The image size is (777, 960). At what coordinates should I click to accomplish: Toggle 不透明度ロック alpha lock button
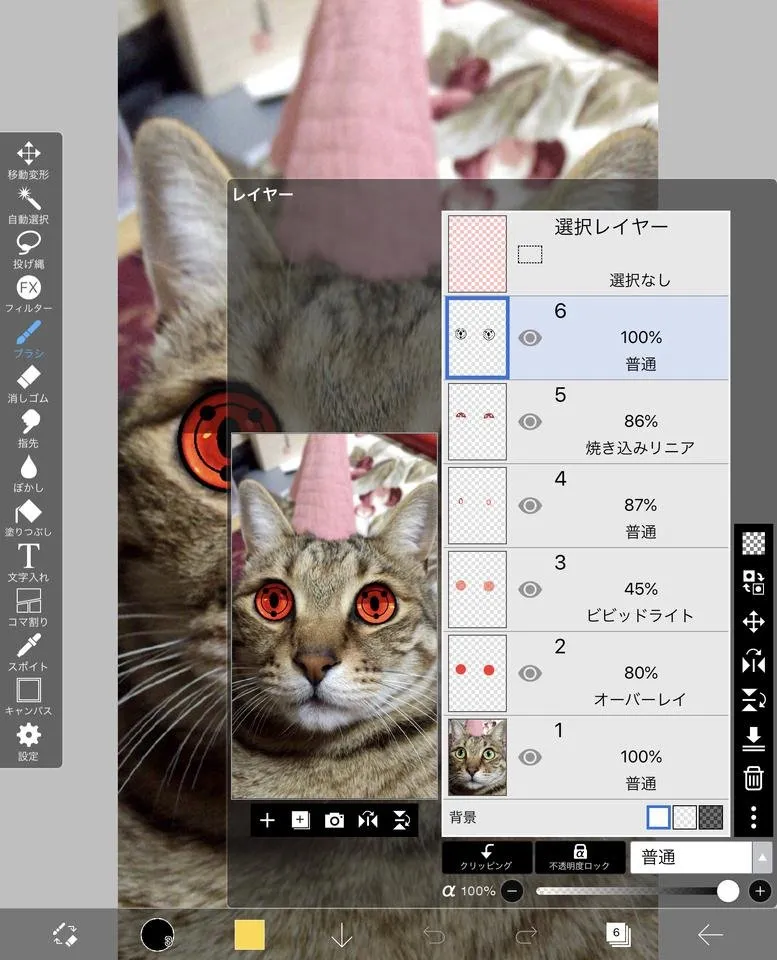(579, 857)
